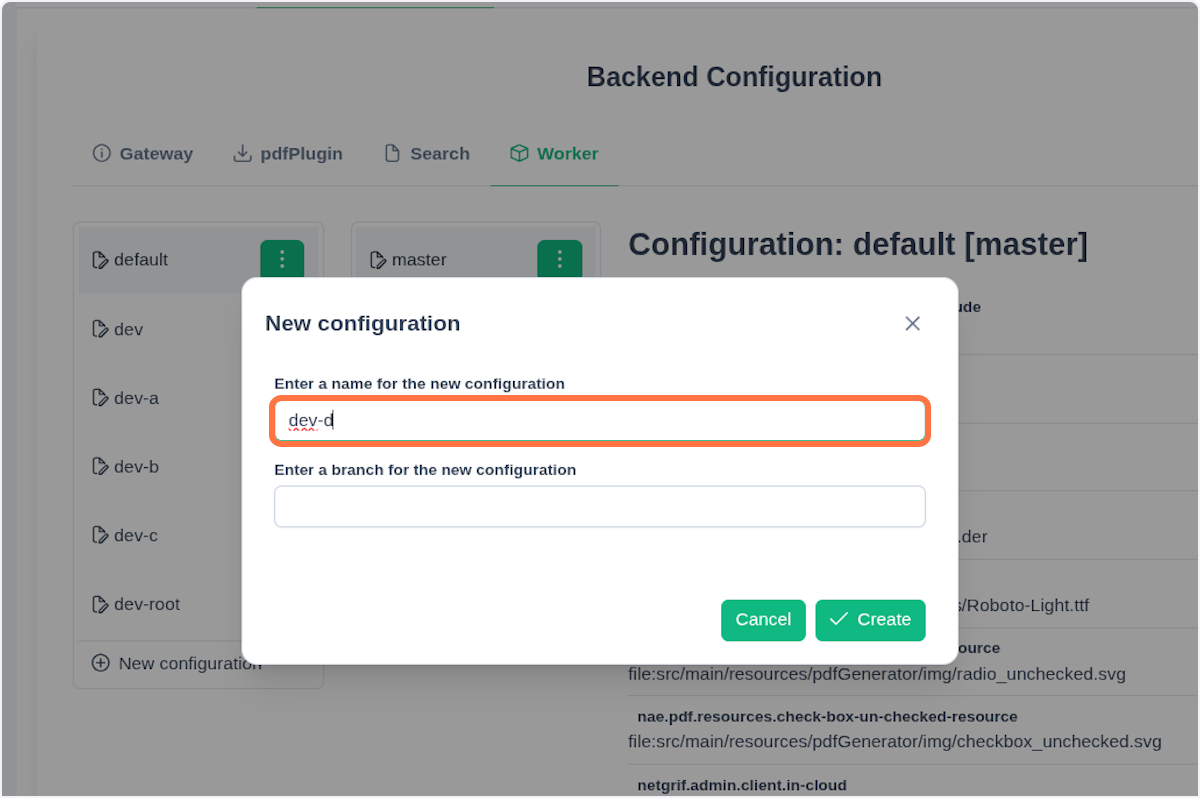Close the New configuration dialog with the X
Viewport: 1200px width, 798px height.
(x=911, y=323)
